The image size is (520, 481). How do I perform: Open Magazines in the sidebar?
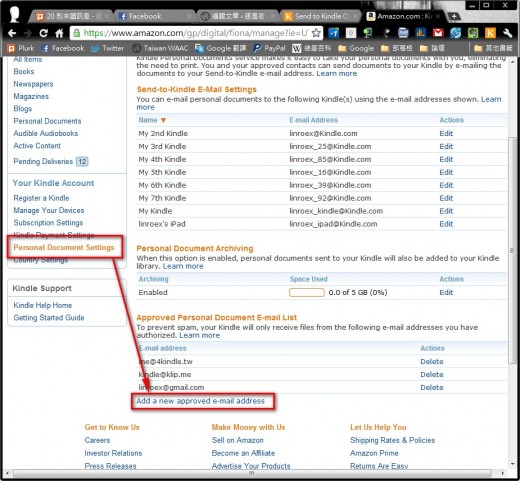[x=31, y=96]
